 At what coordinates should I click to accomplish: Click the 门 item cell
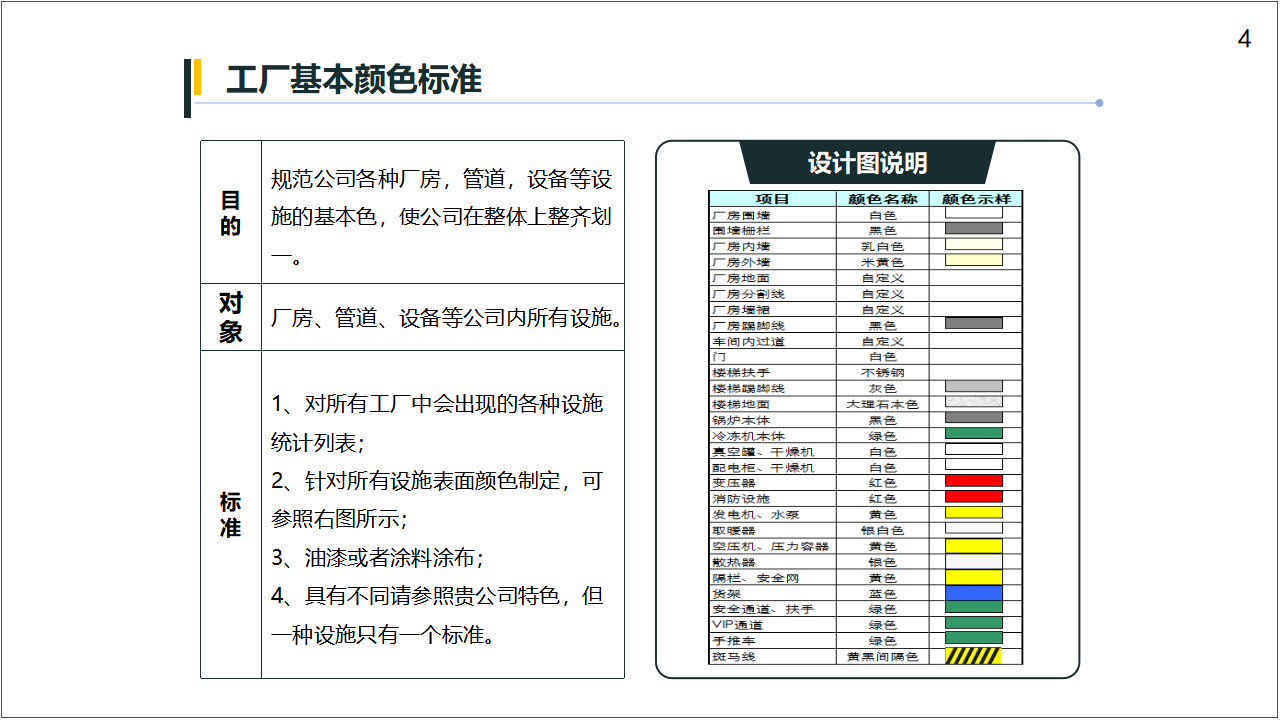772,357
